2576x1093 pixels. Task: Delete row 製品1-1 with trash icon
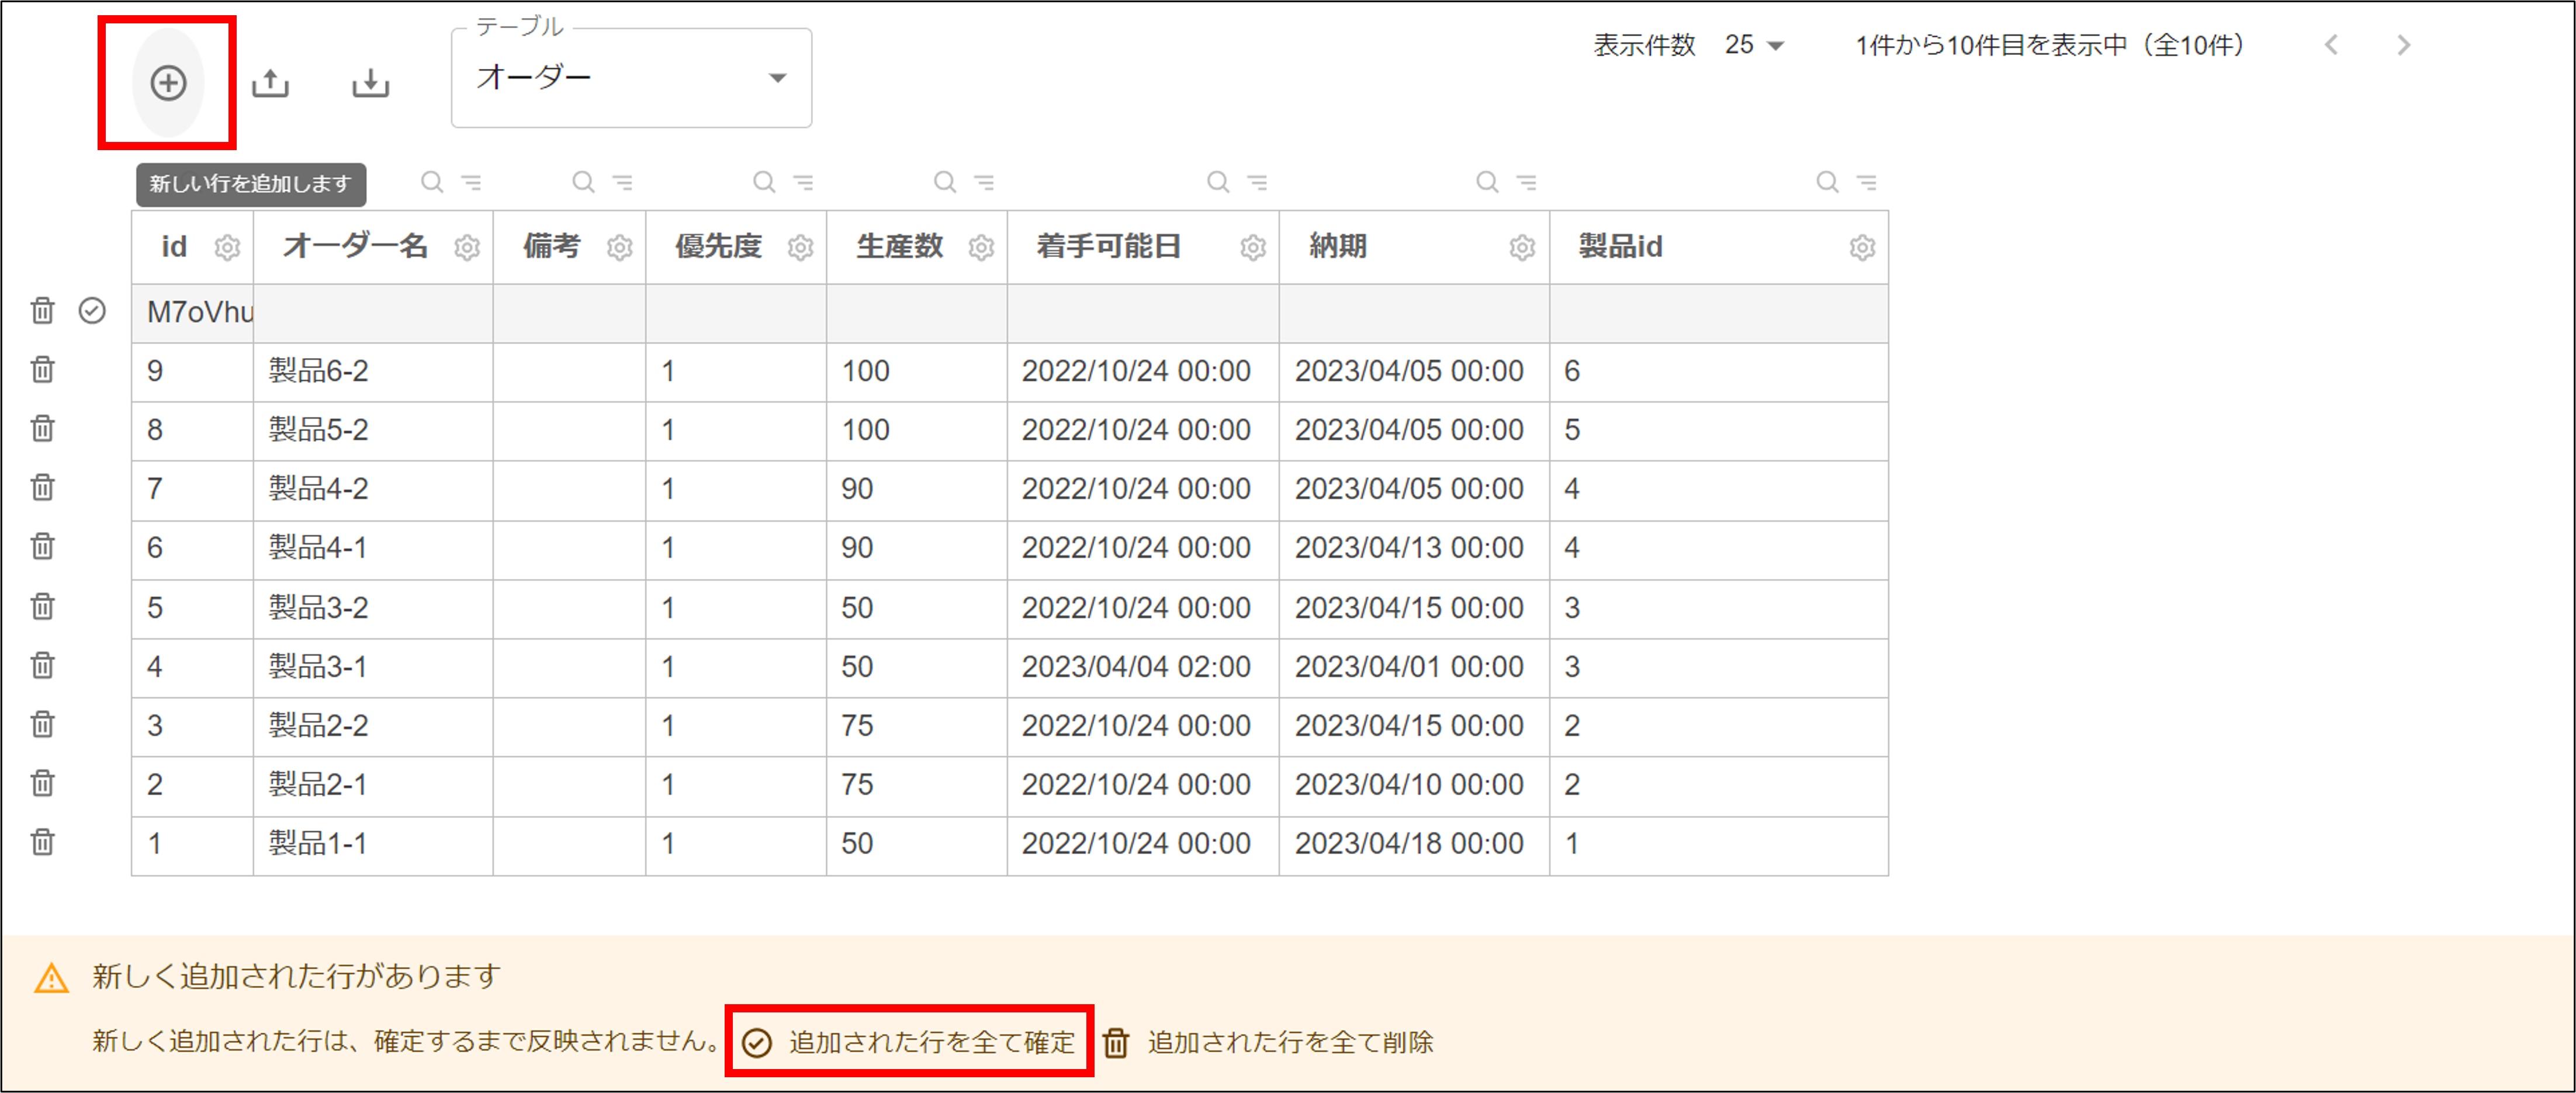click(x=42, y=843)
